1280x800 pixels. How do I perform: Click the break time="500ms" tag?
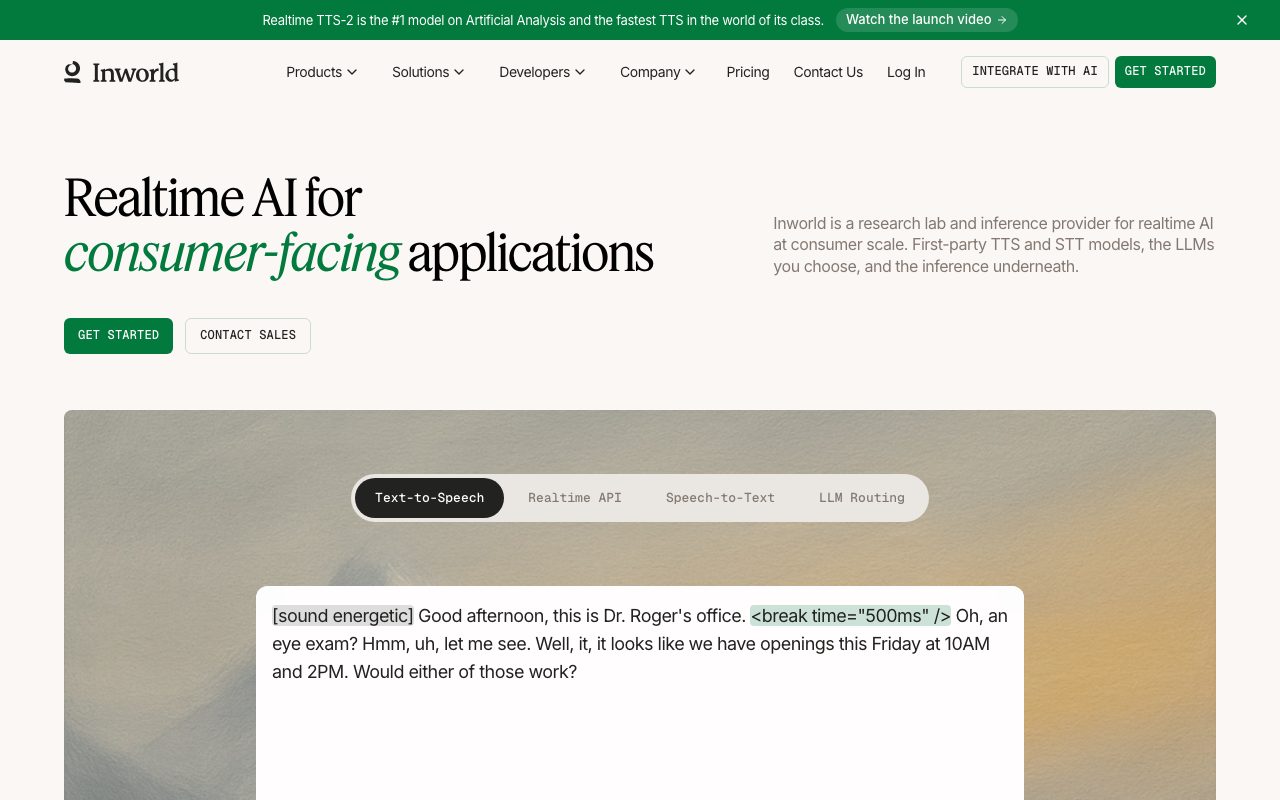pyautogui.click(x=851, y=616)
